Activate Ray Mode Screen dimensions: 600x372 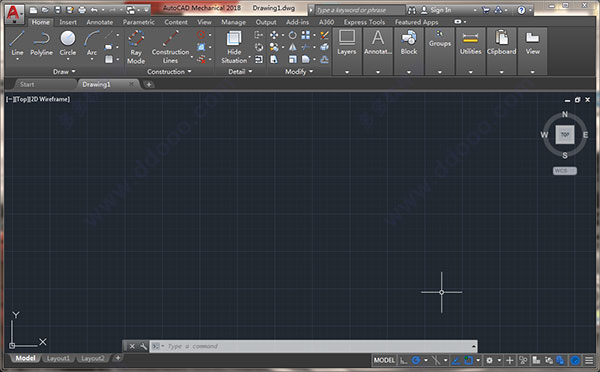[136, 47]
